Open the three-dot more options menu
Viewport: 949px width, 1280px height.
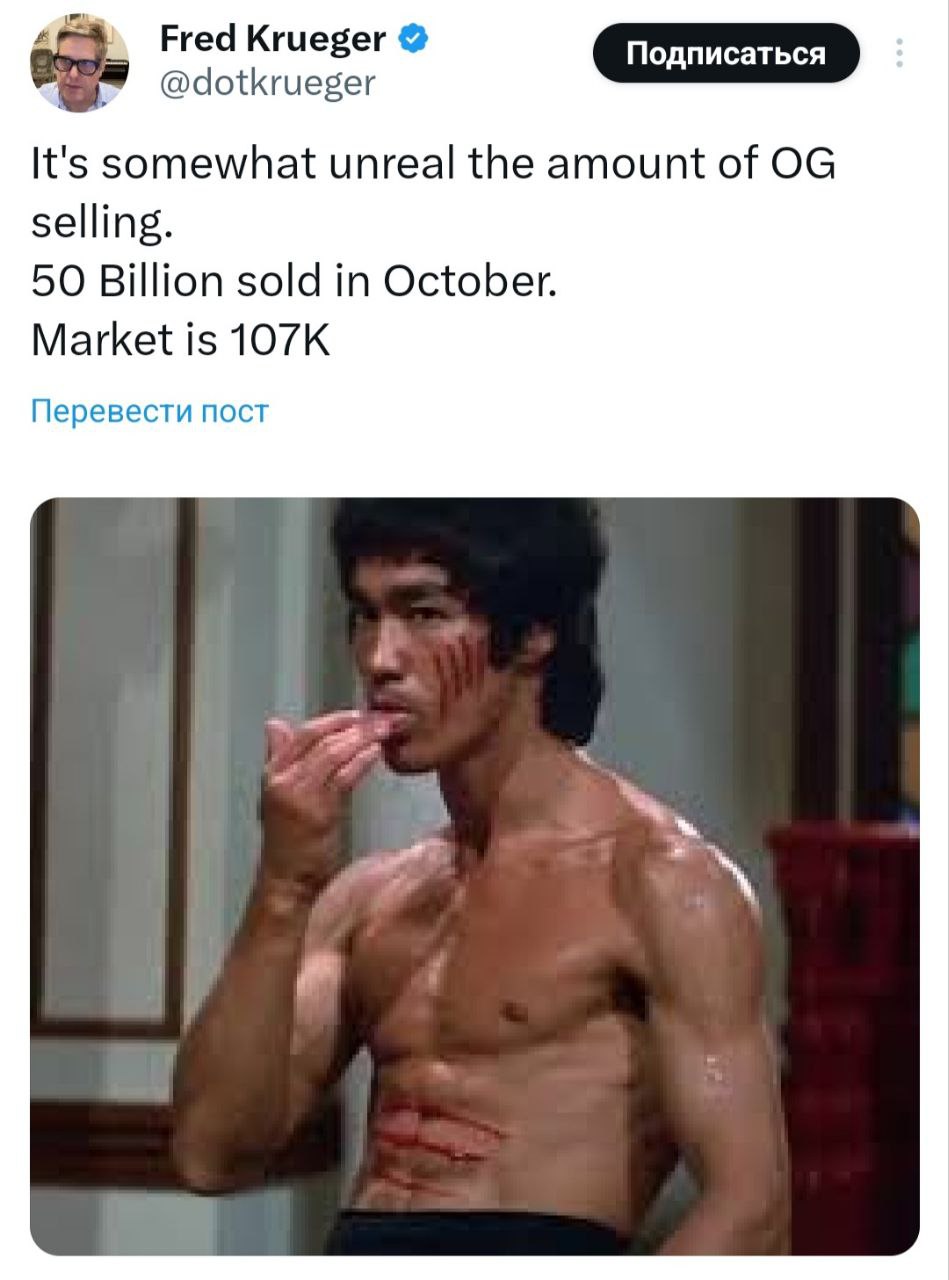tap(900, 53)
